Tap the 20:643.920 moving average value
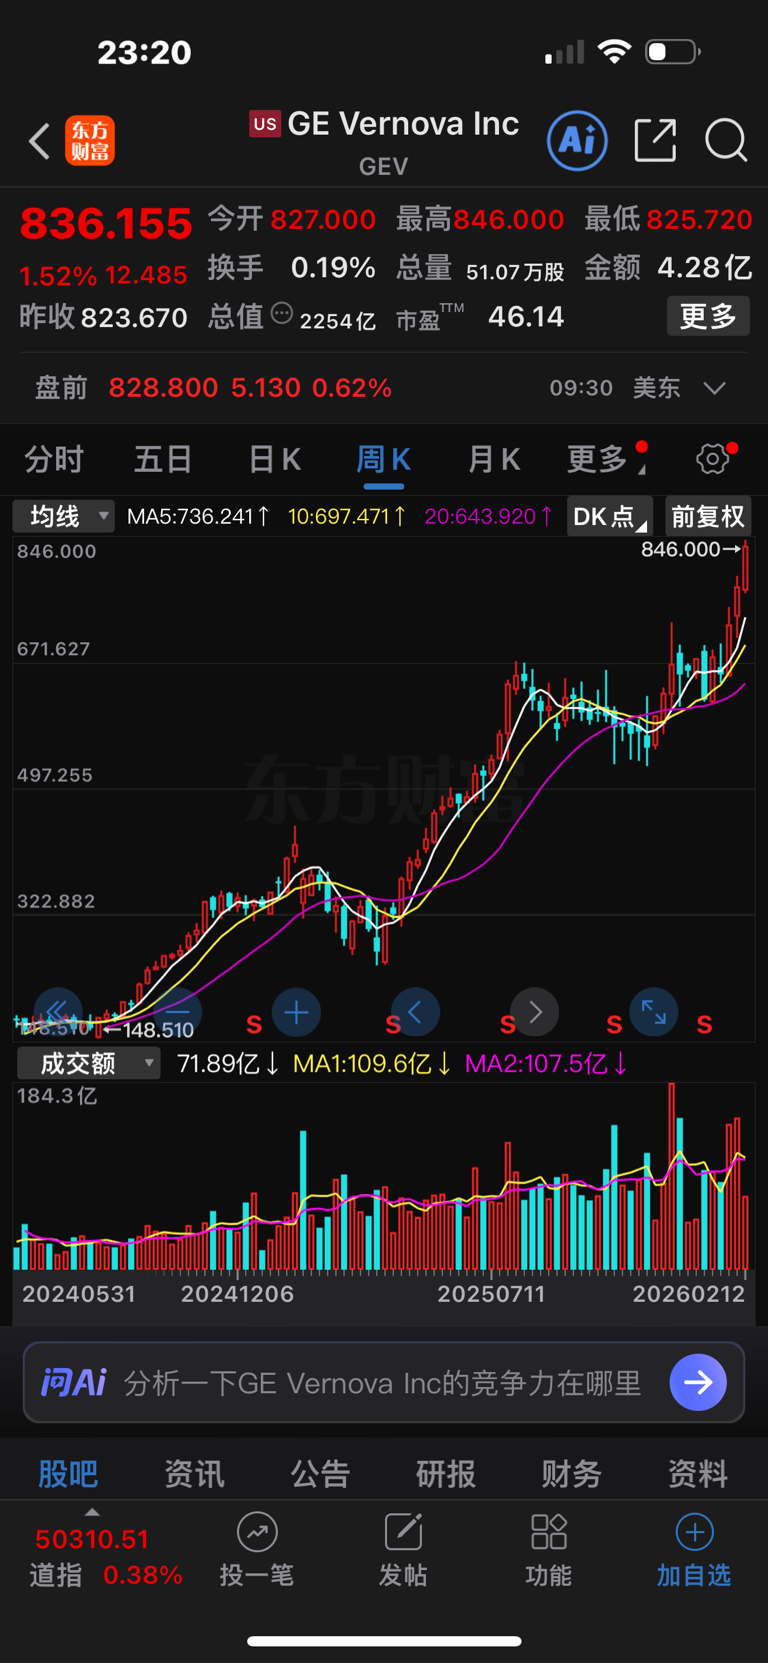768x1663 pixels. pos(489,516)
